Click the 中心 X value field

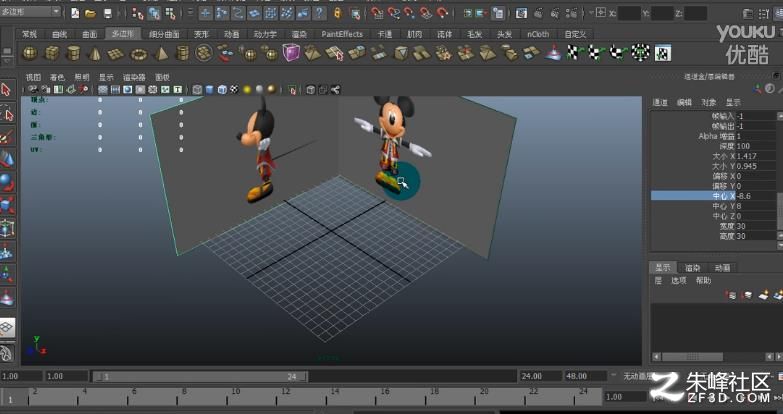pyautogui.click(x=756, y=196)
